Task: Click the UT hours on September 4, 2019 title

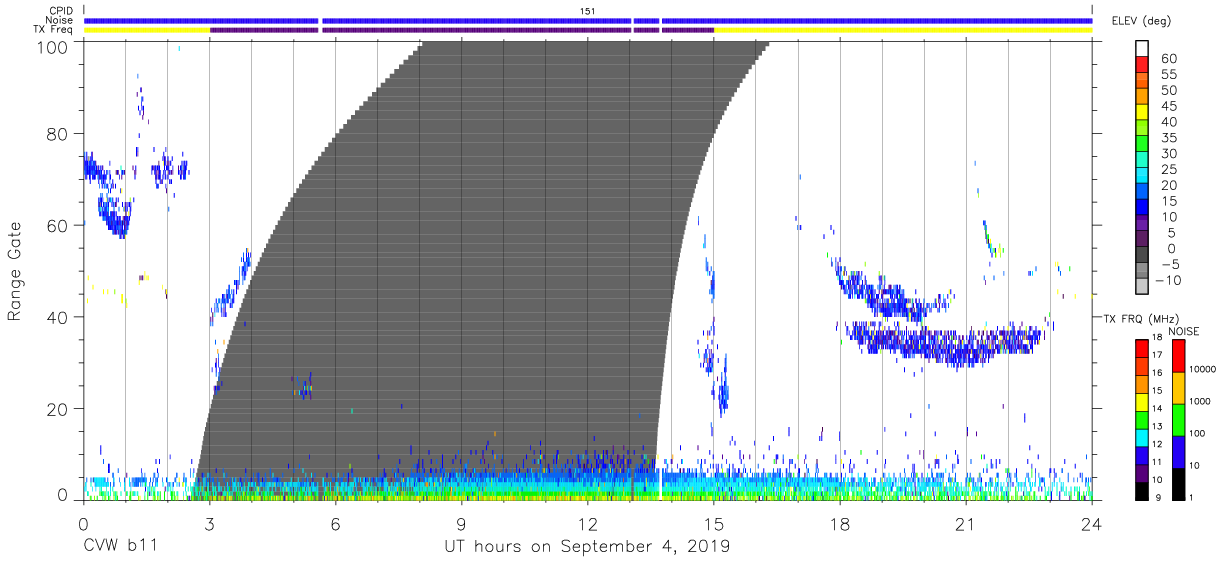Action: (588, 547)
